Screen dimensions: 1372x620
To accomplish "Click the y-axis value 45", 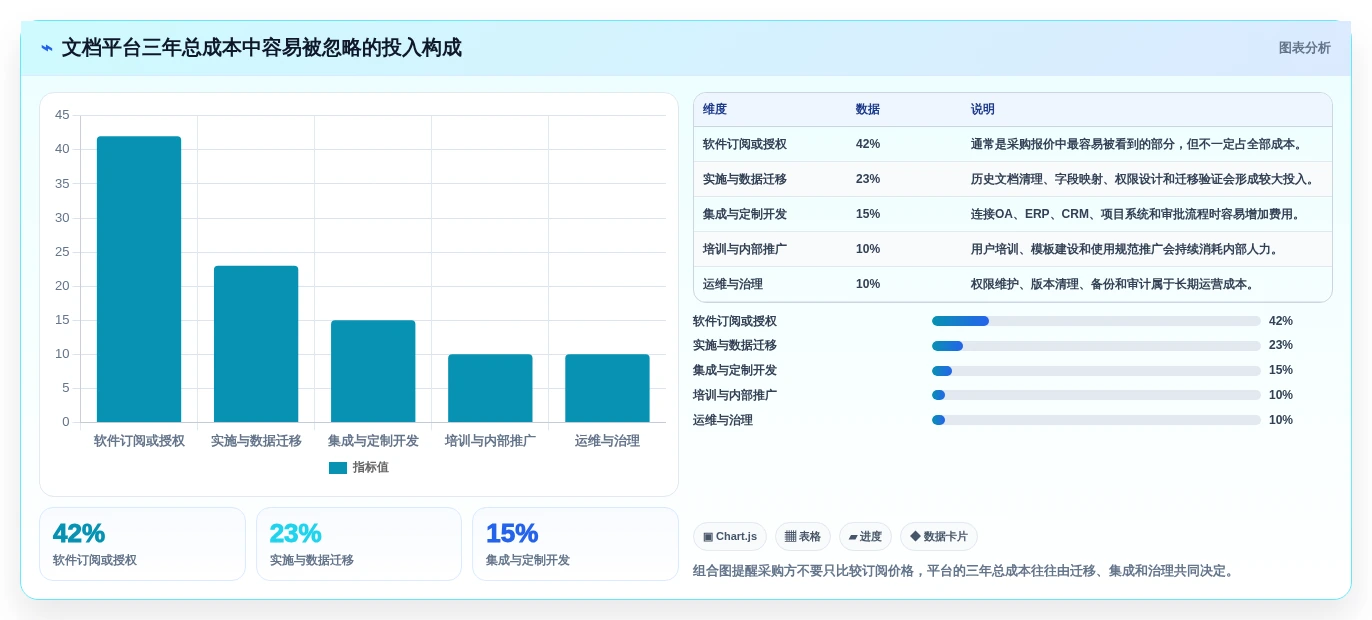I will click(62, 115).
